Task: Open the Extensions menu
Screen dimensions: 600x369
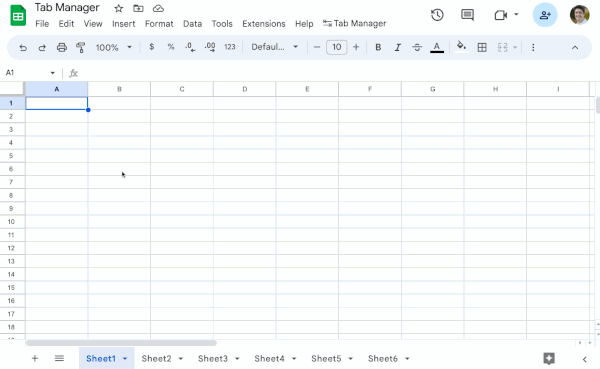Action: (264, 24)
